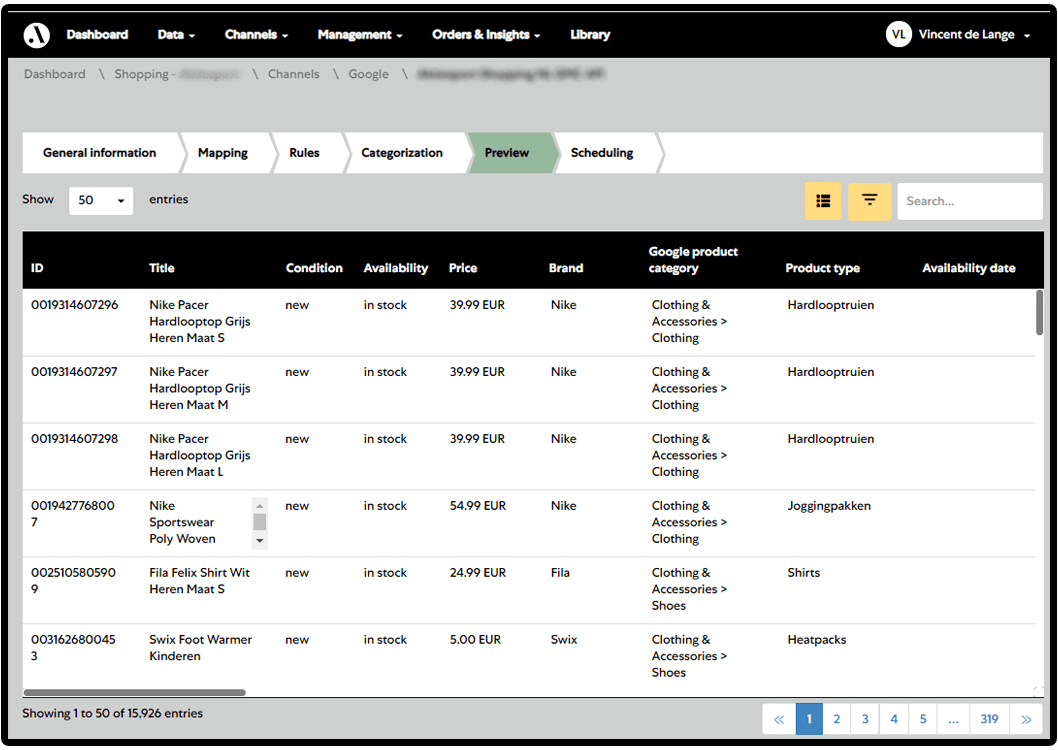Image resolution: width=1058 pixels, height=750 pixels.
Task: Click the table's vertical scrollbar thumb
Action: (x=1039, y=312)
